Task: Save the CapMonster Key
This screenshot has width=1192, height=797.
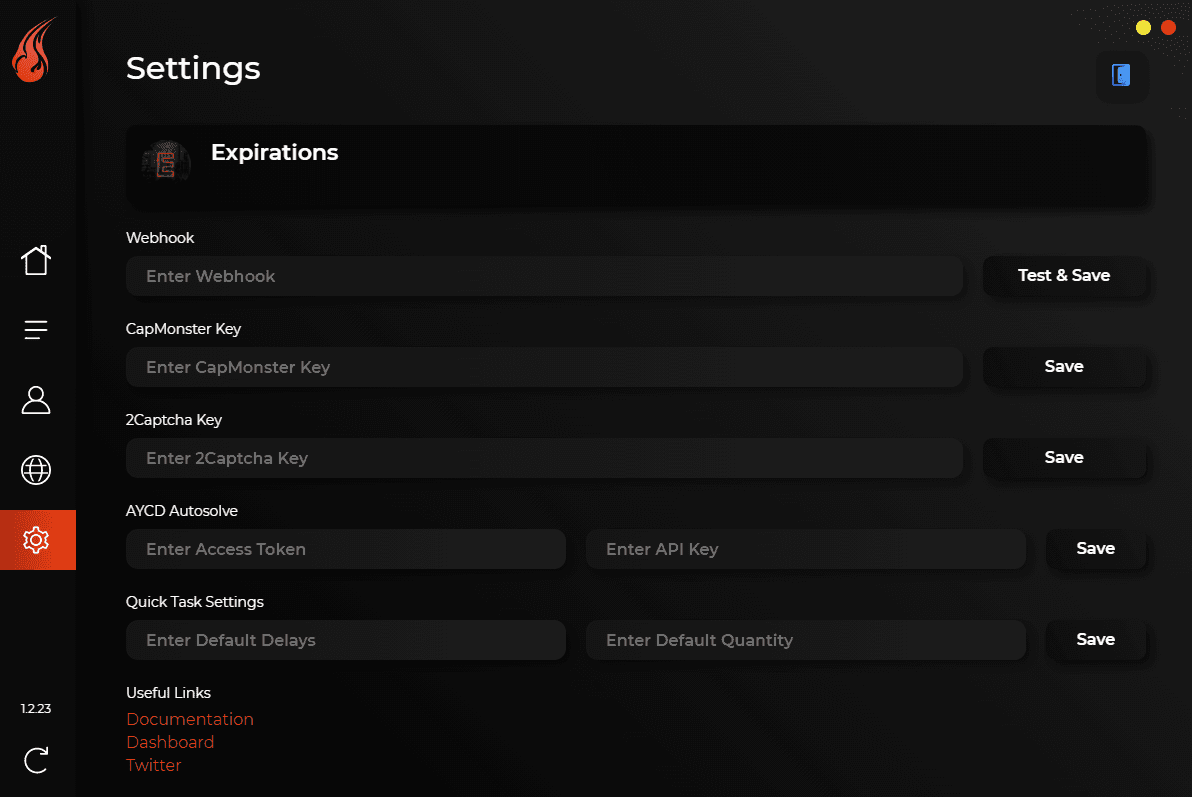Action: (1064, 367)
